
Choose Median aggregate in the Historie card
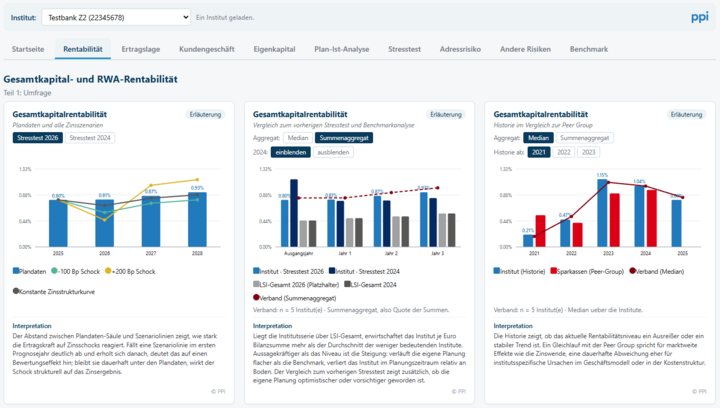[539, 138]
